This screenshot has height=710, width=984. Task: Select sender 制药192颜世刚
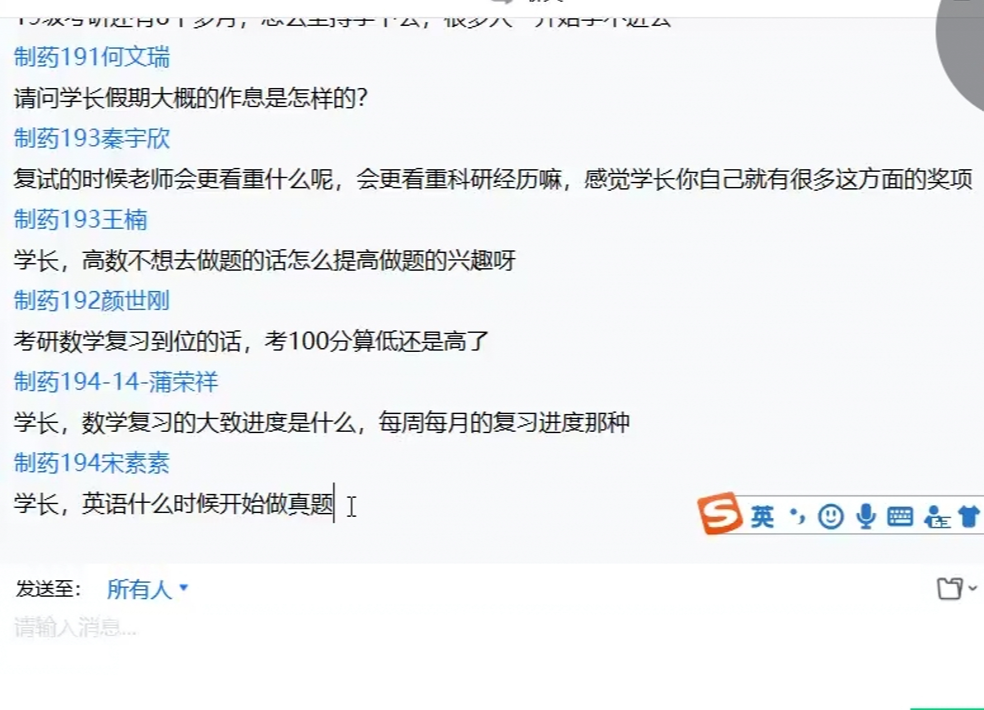click(x=92, y=301)
